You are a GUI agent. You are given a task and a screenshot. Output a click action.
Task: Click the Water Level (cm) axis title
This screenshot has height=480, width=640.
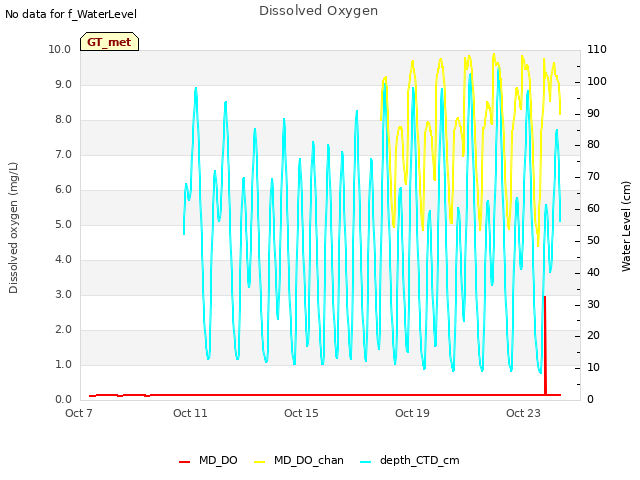click(626, 227)
